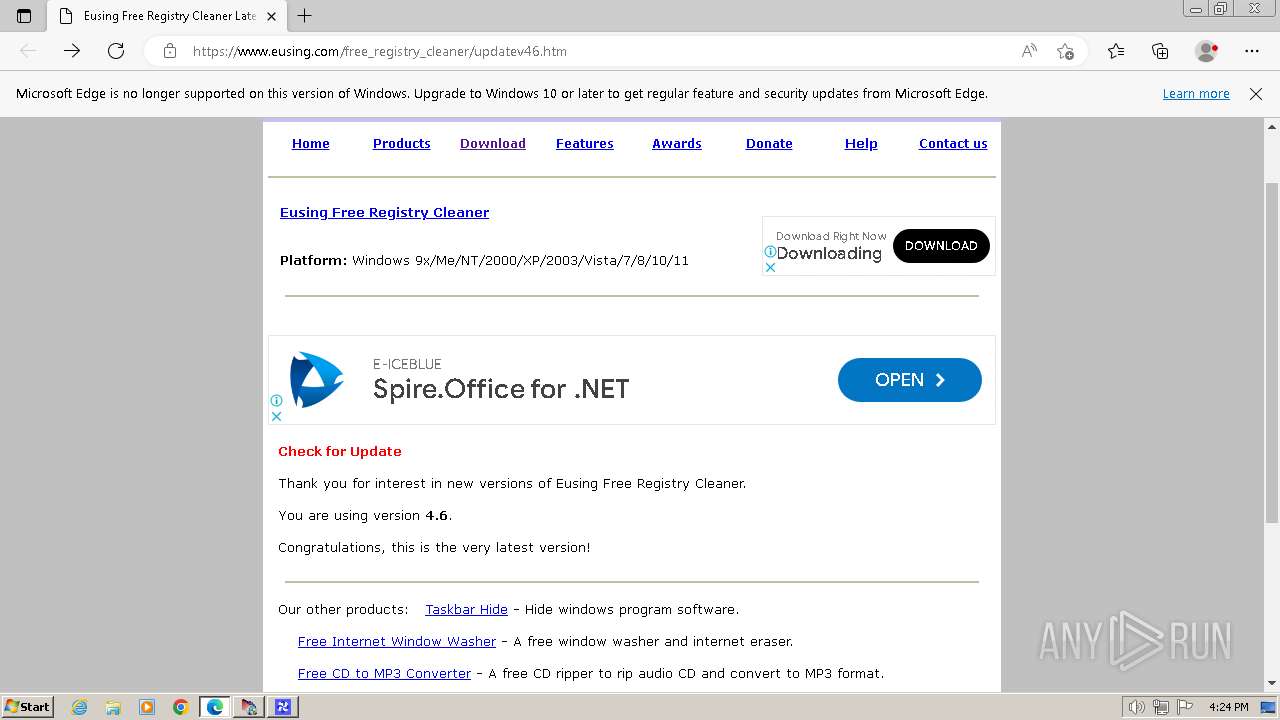View site information lock icon

pyautogui.click(x=170, y=51)
